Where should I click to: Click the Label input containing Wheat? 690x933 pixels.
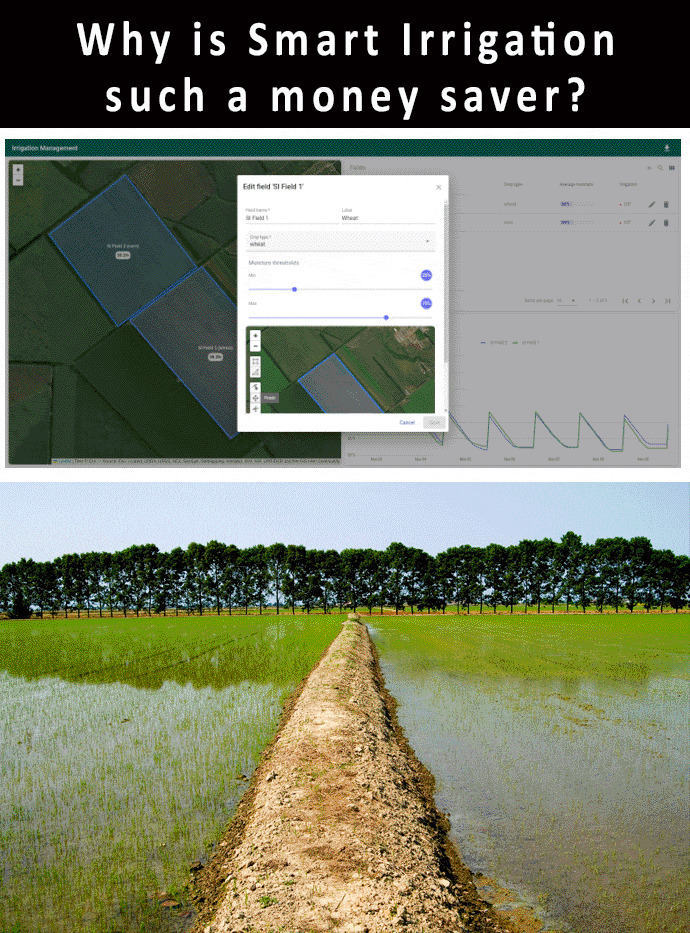click(388, 218)
